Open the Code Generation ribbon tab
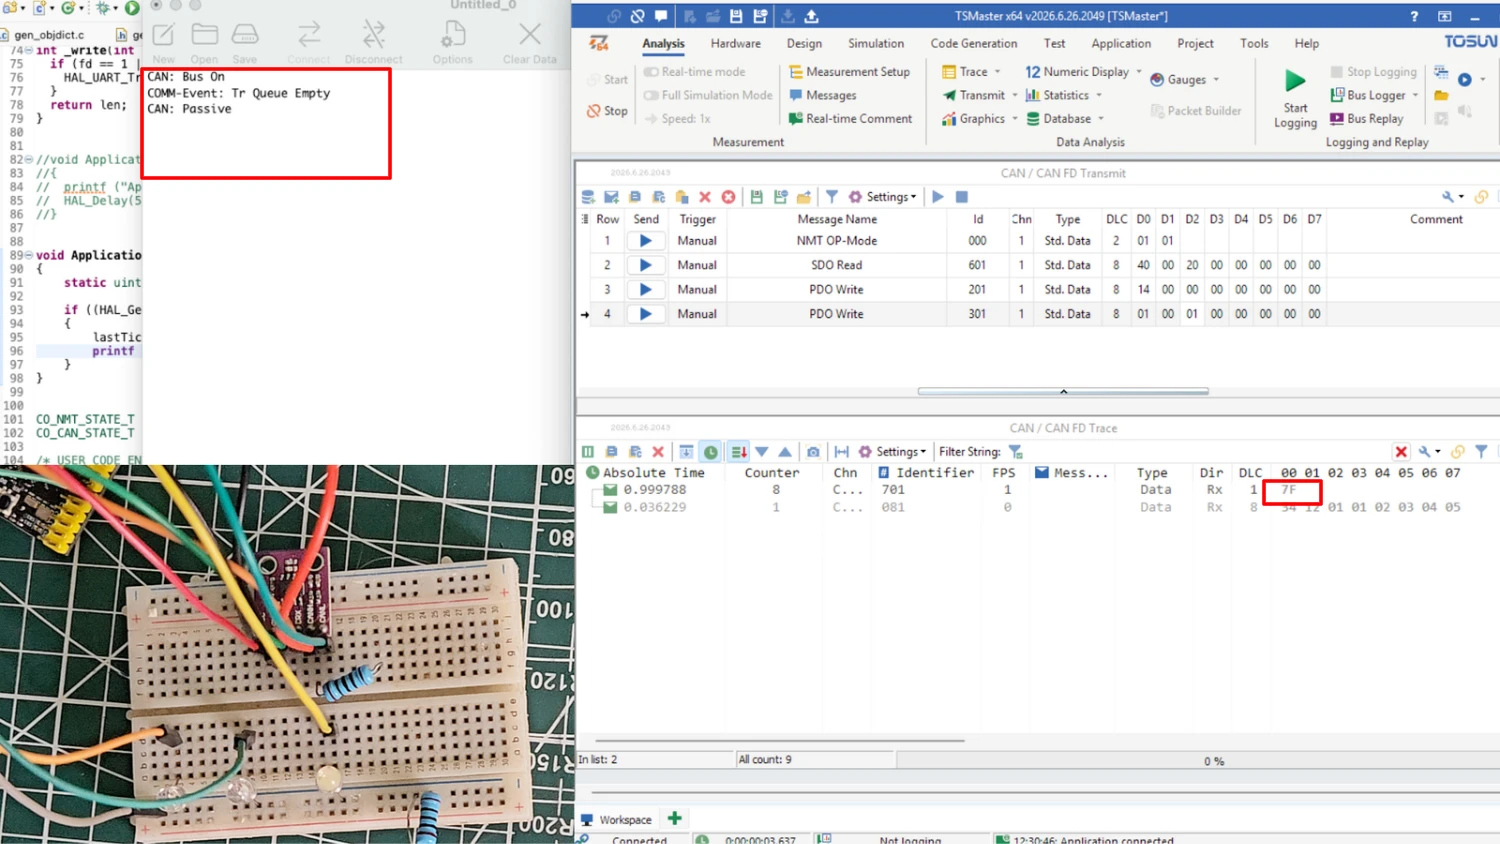 click(974, 44)
